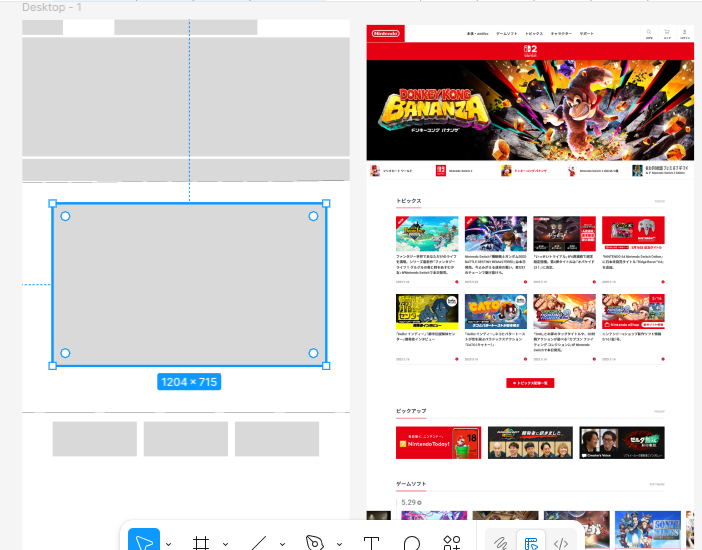
Task: Open the first topic thumbnail with flying island art
Action: 427,234
